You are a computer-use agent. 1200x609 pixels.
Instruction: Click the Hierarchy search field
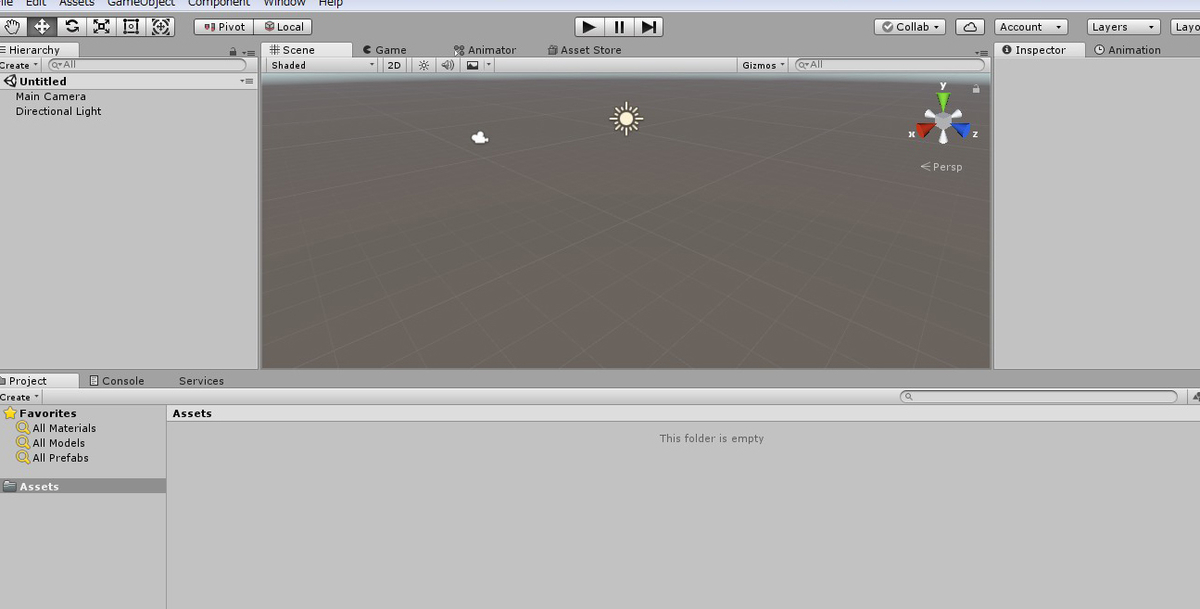[x=146, y=65]
